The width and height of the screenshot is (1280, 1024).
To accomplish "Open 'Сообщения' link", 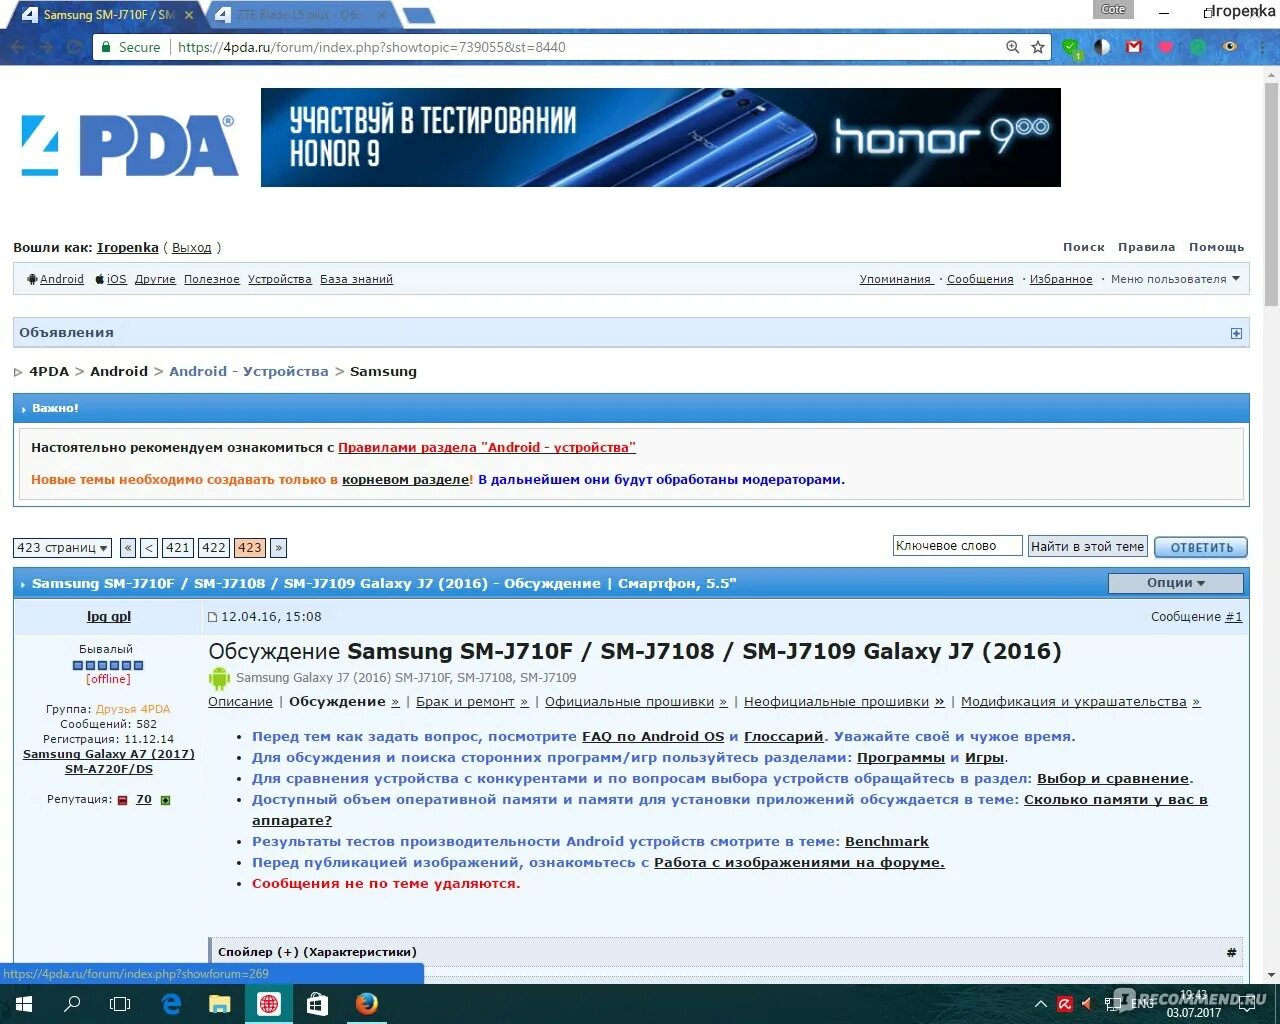I will point(980,279).
